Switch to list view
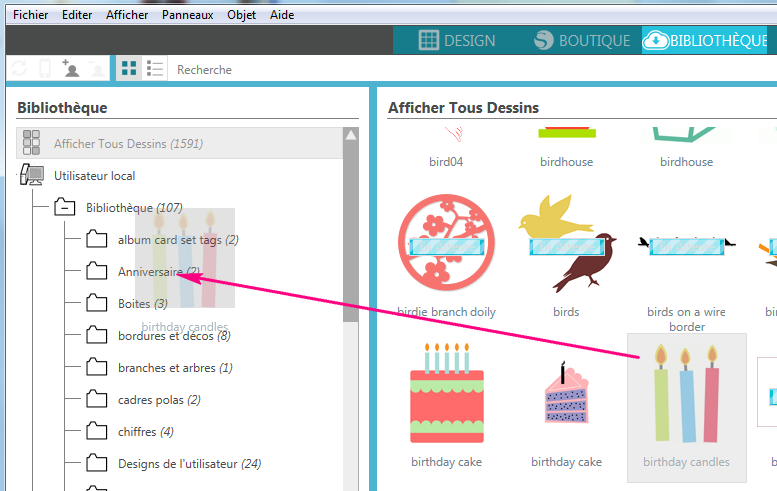Image resolution: width=777 pixels, height=491 pixels. tap(155, 68)
